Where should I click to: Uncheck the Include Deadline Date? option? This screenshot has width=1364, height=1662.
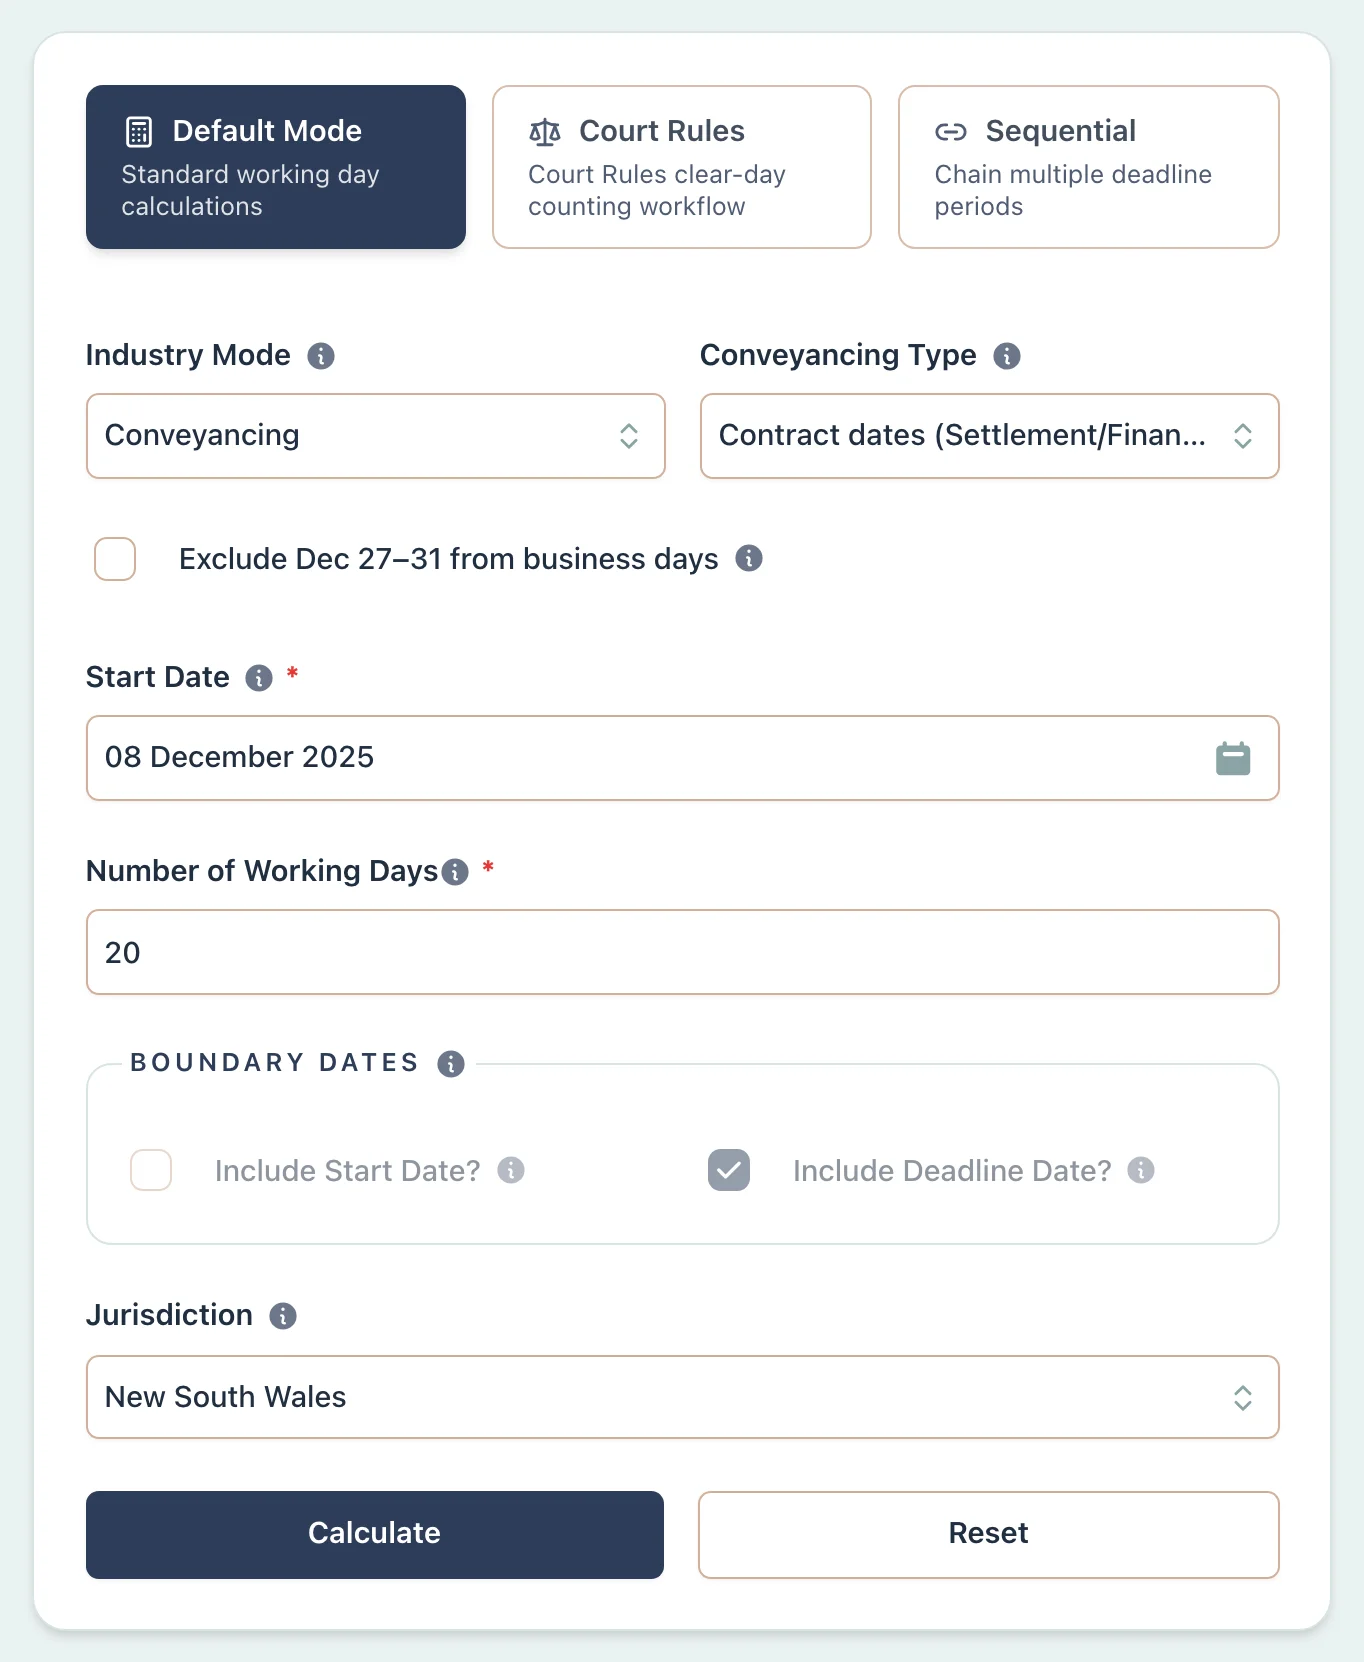pos(728,1170)
